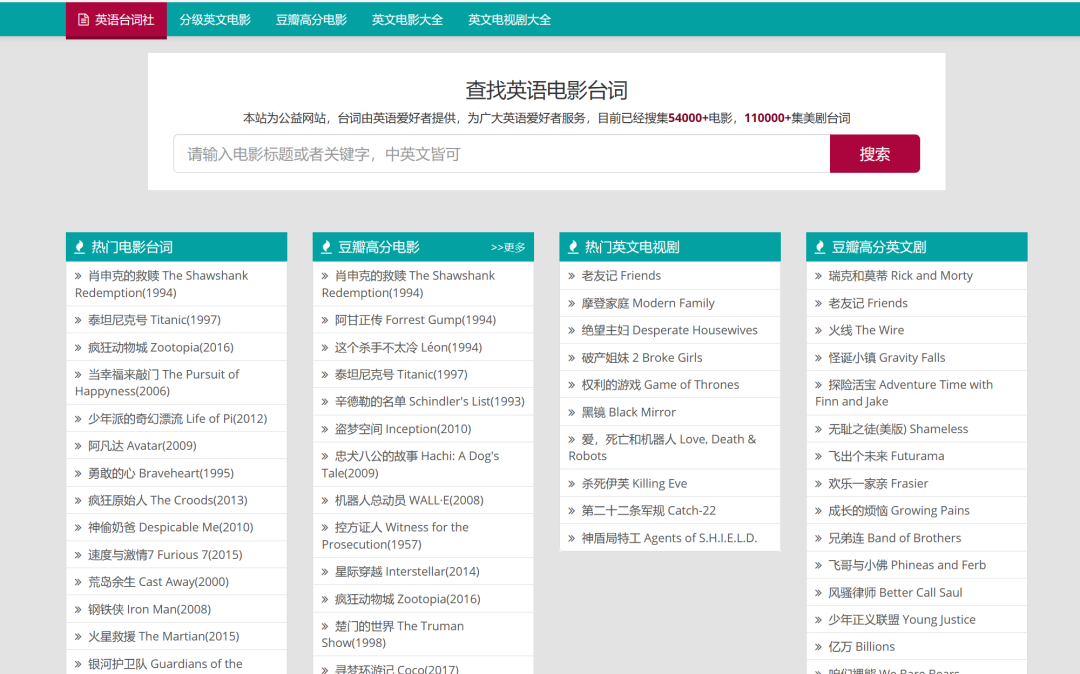Open 速度与激情7 Furious 7(2015) link

[165, 554]
